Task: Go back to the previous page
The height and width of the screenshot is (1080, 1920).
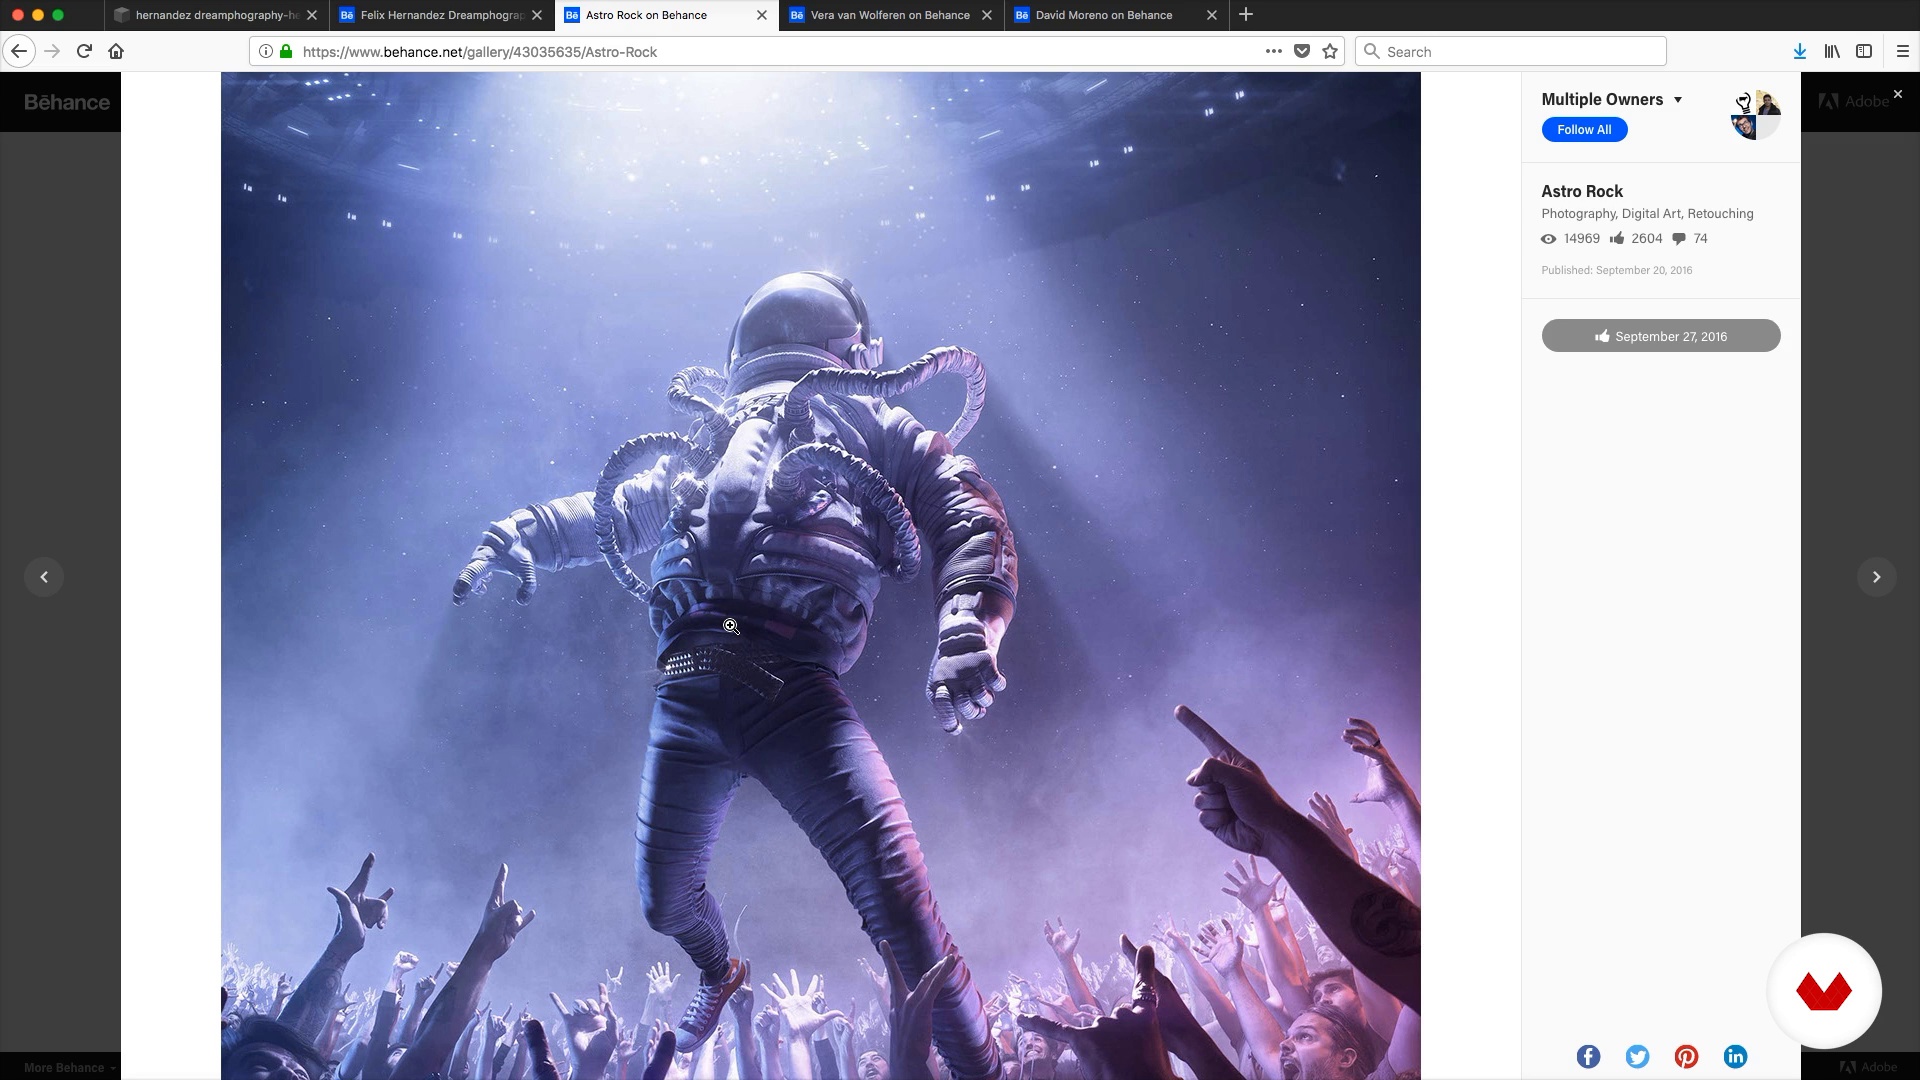Action: coord(19,51)
